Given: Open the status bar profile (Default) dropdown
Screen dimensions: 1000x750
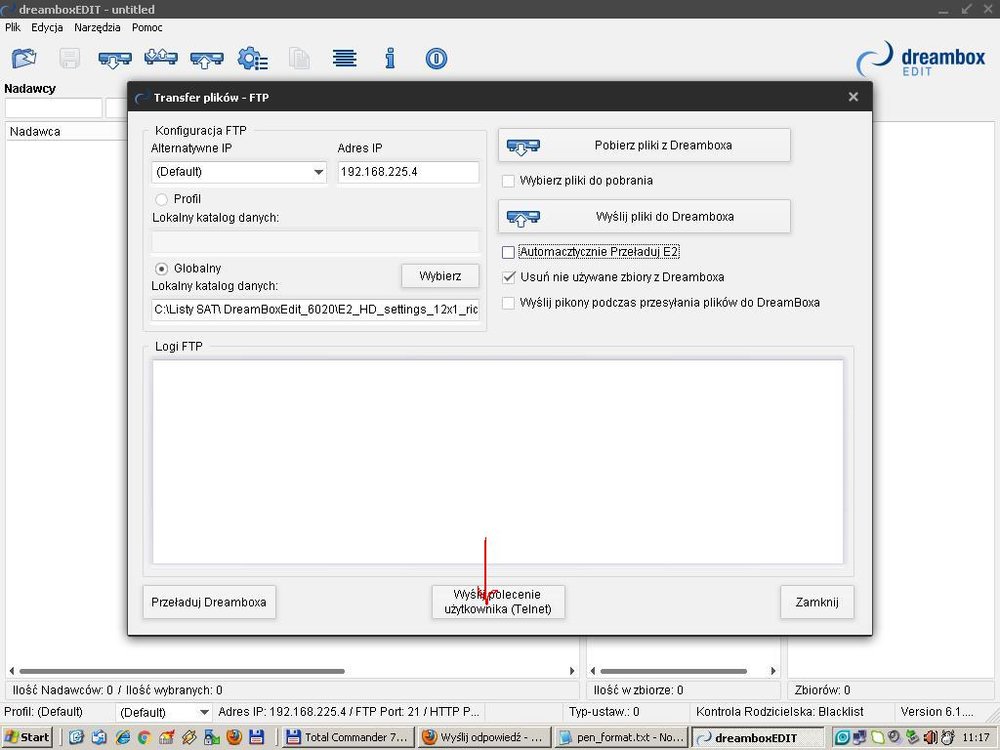Looking at the screenshot, I should pos(204,712).
